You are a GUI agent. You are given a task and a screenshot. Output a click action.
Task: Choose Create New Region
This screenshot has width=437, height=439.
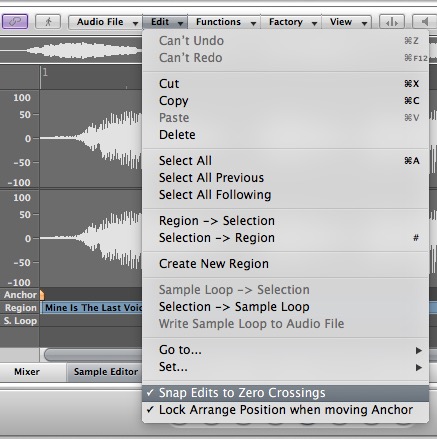[x=285, y=264]
